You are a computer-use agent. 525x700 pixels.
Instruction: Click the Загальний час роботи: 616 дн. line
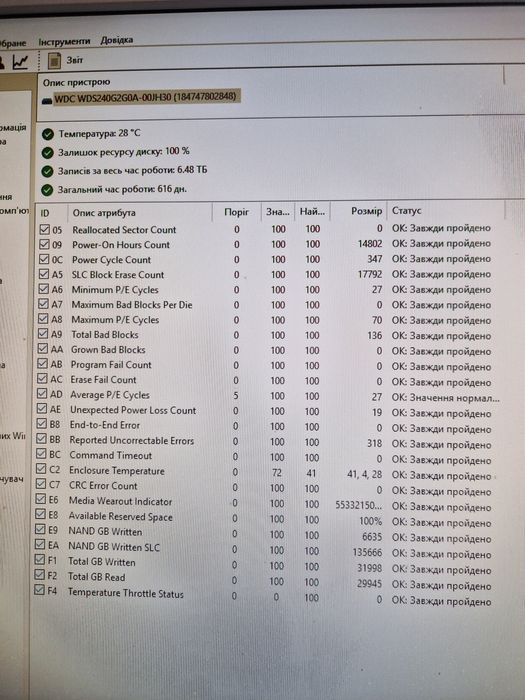pos(122,189)
